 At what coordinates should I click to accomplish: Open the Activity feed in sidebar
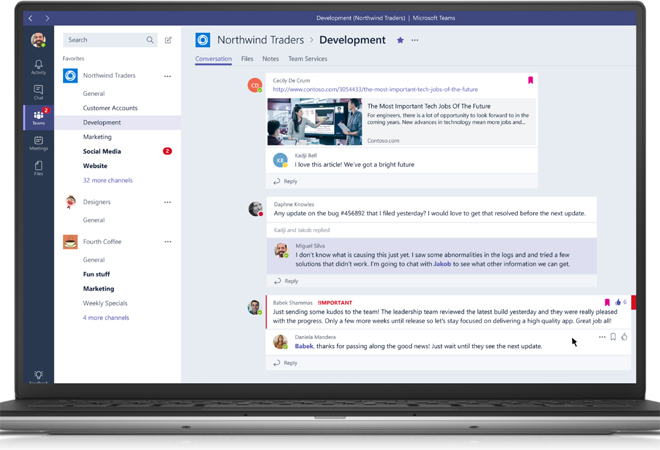coord(38,67)
